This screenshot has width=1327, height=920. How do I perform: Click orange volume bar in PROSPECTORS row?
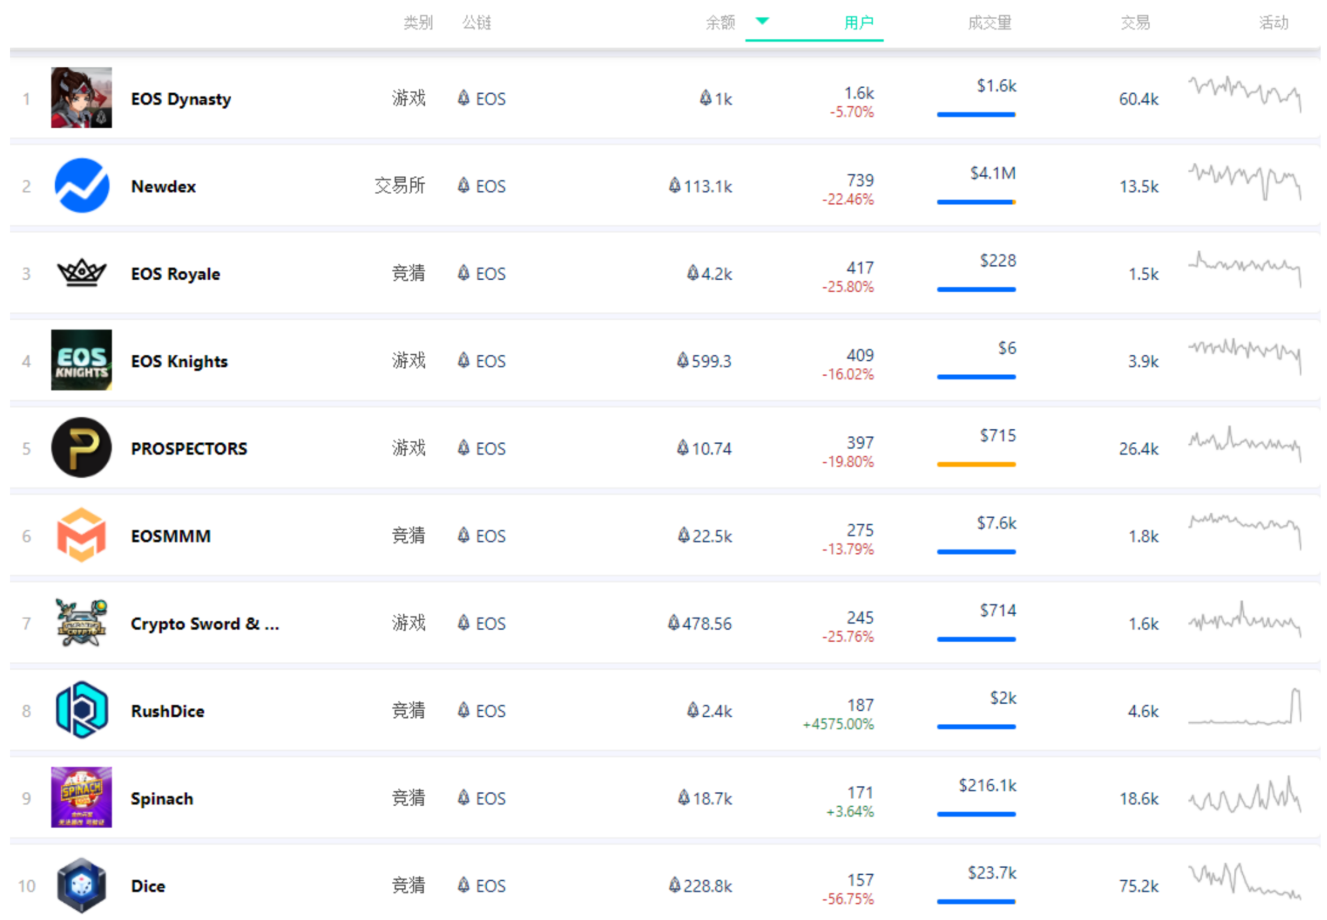[x=976, y=464]
